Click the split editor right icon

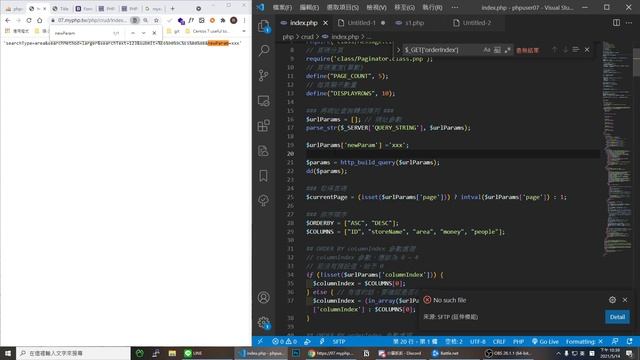616,23
